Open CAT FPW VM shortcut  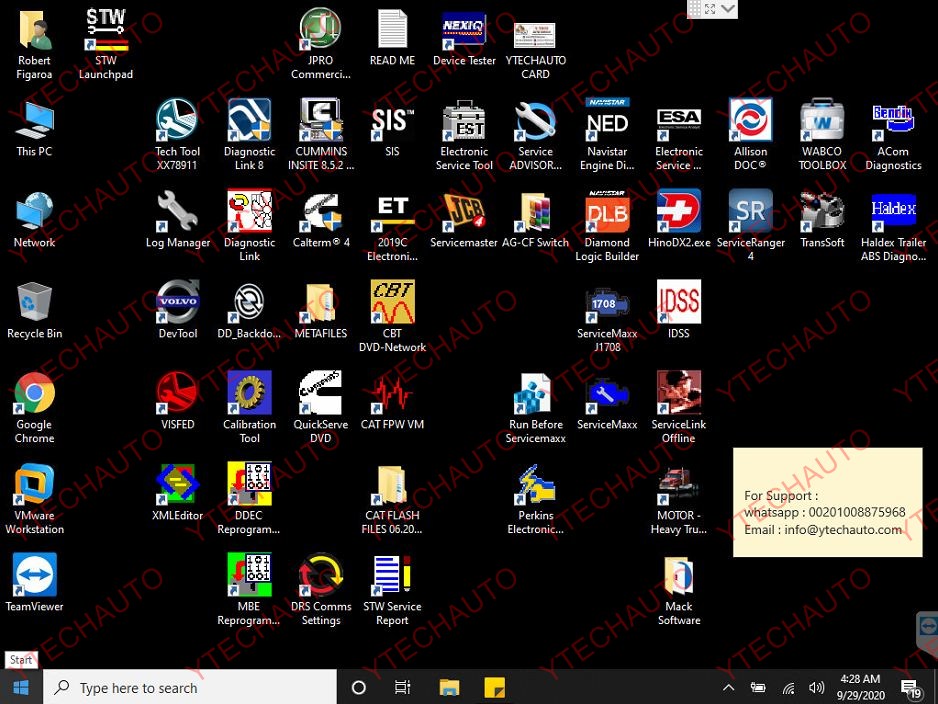(x=392, y=401)
